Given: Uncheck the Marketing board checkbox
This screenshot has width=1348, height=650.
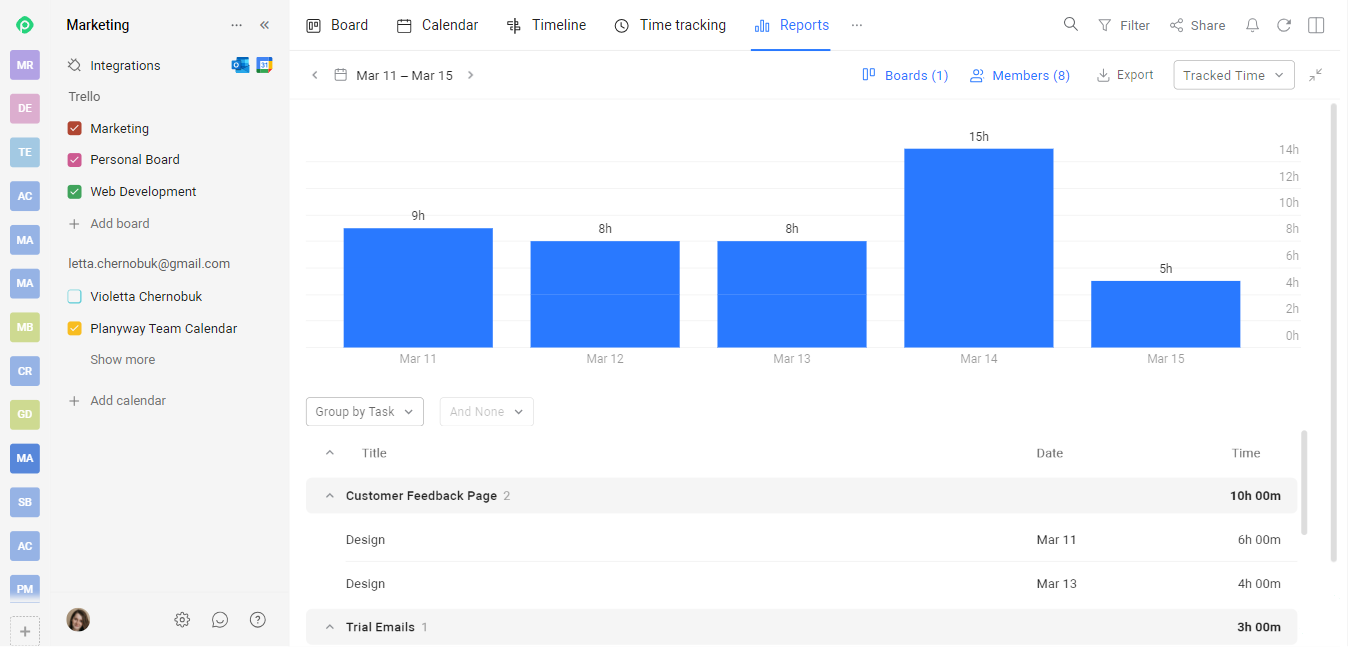Looking at the screenshot, I should pyautogui.click(x=74, y=128).
